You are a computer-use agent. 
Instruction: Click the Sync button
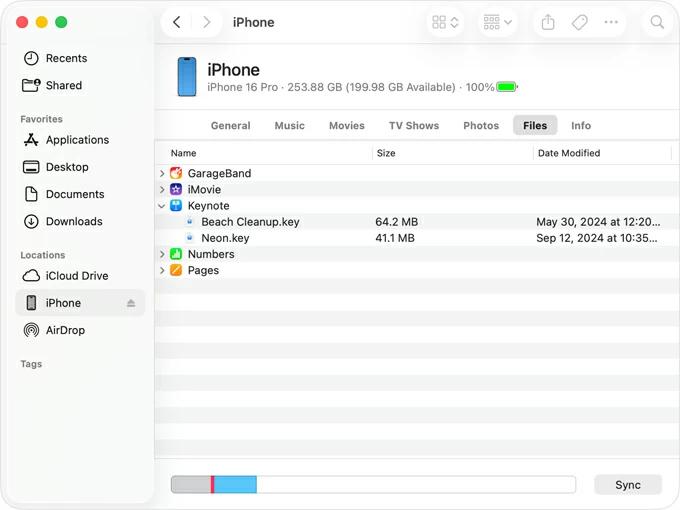point(628,485)
